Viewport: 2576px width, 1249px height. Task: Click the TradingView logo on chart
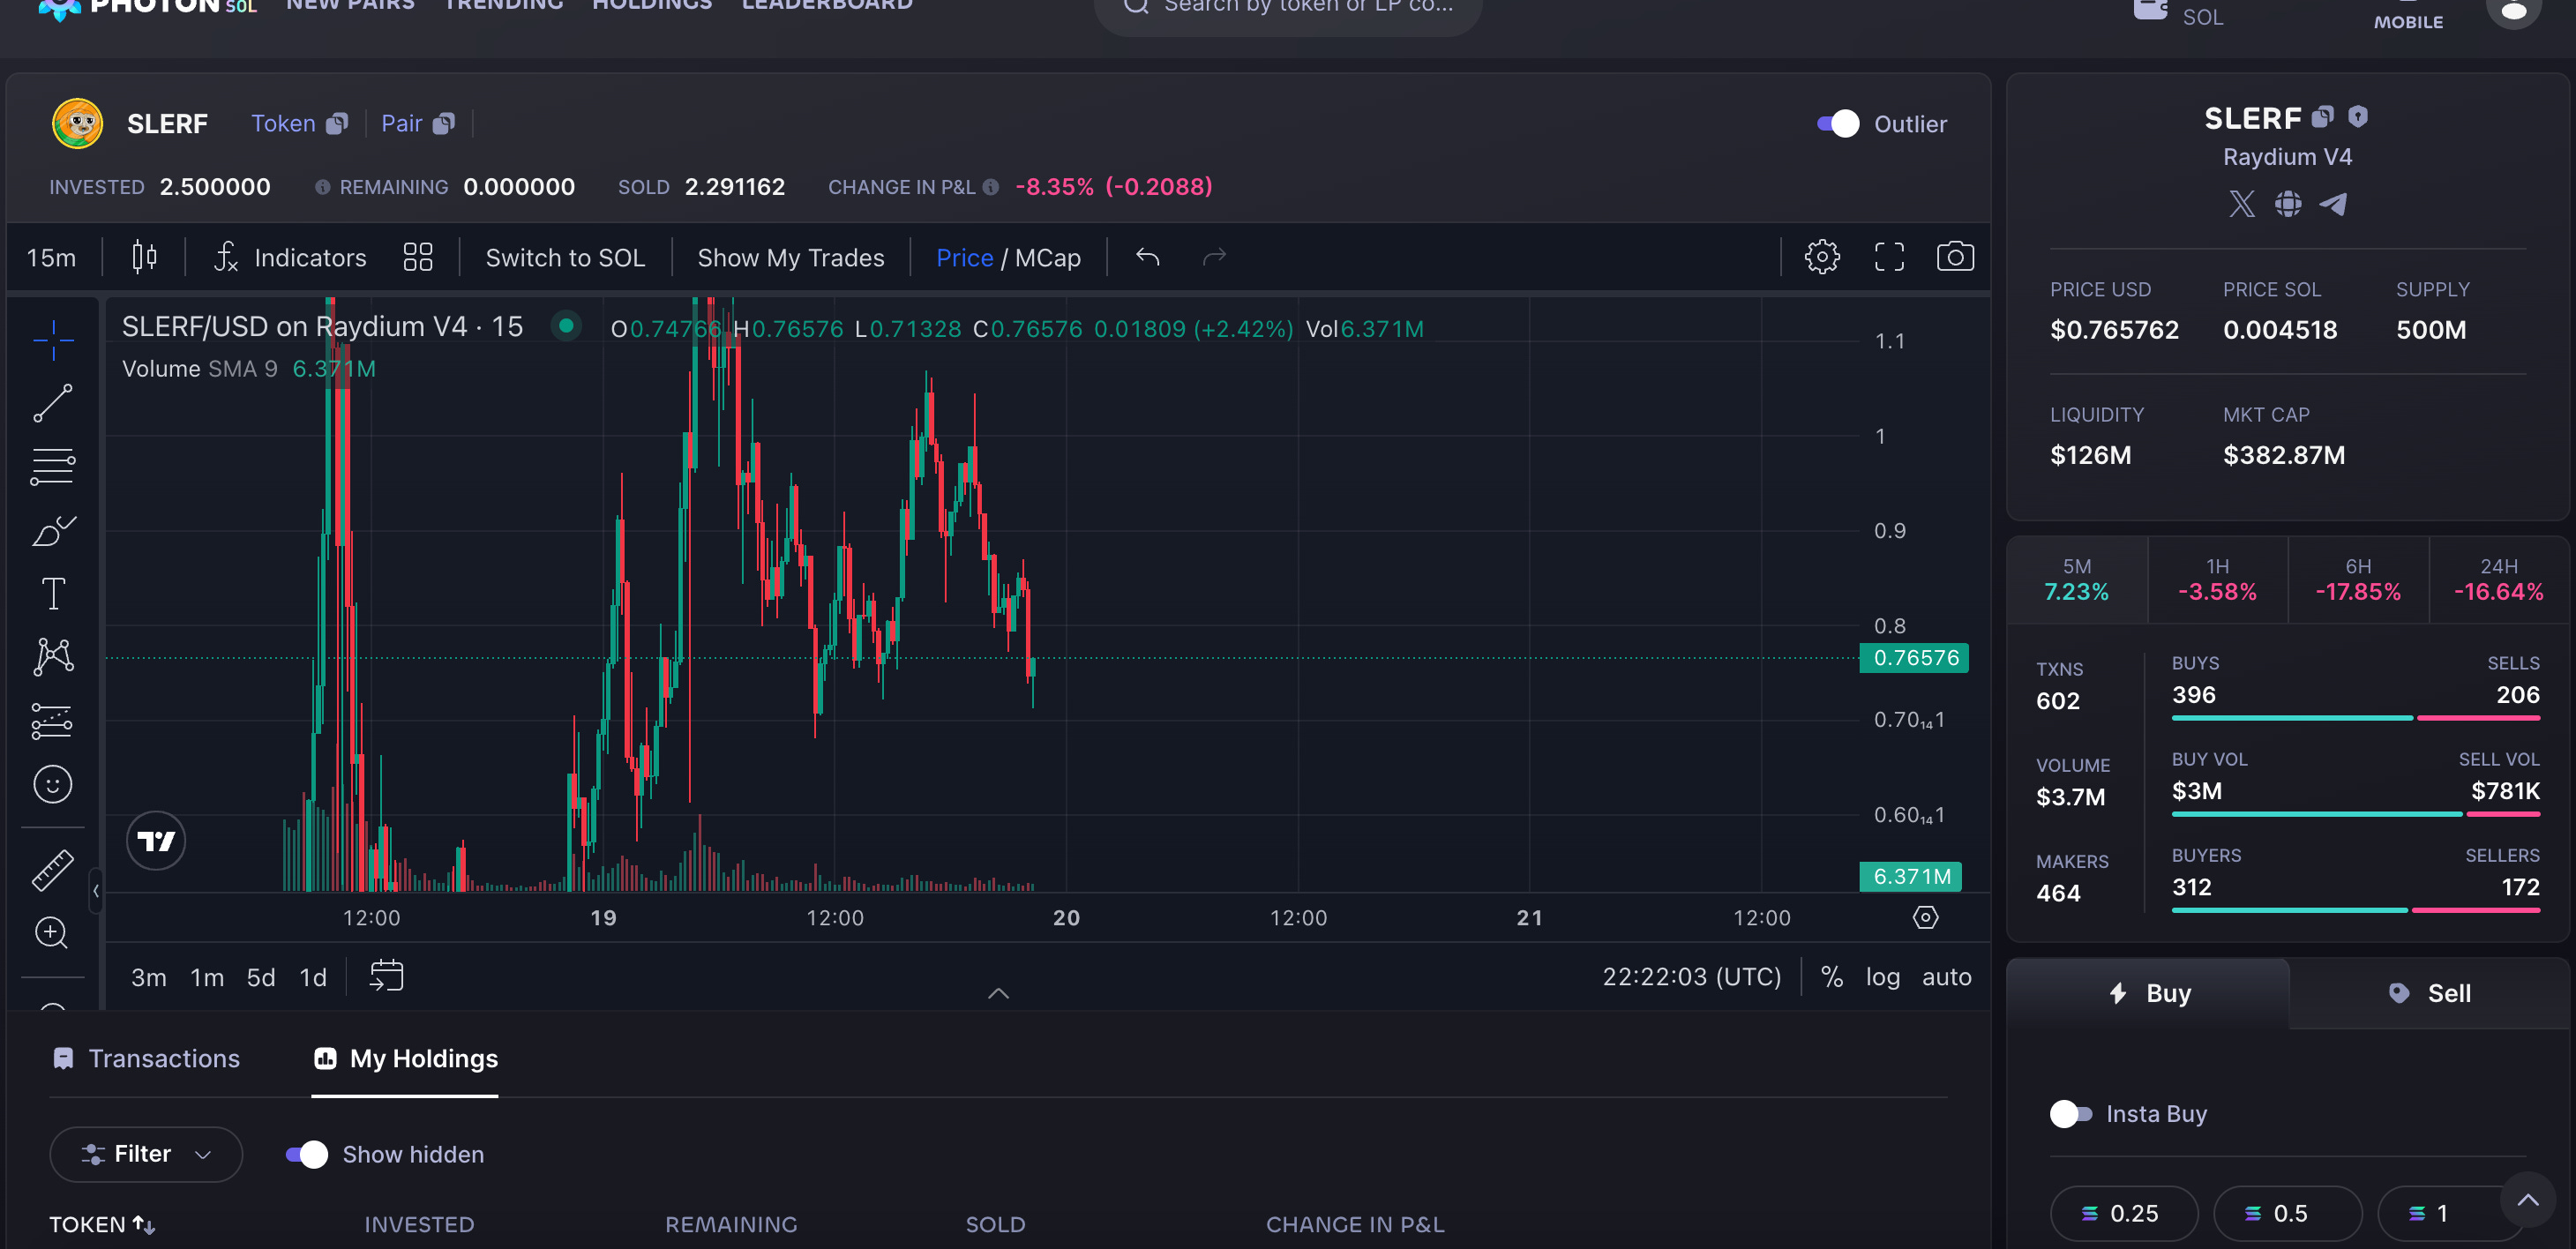click(156, 841)
